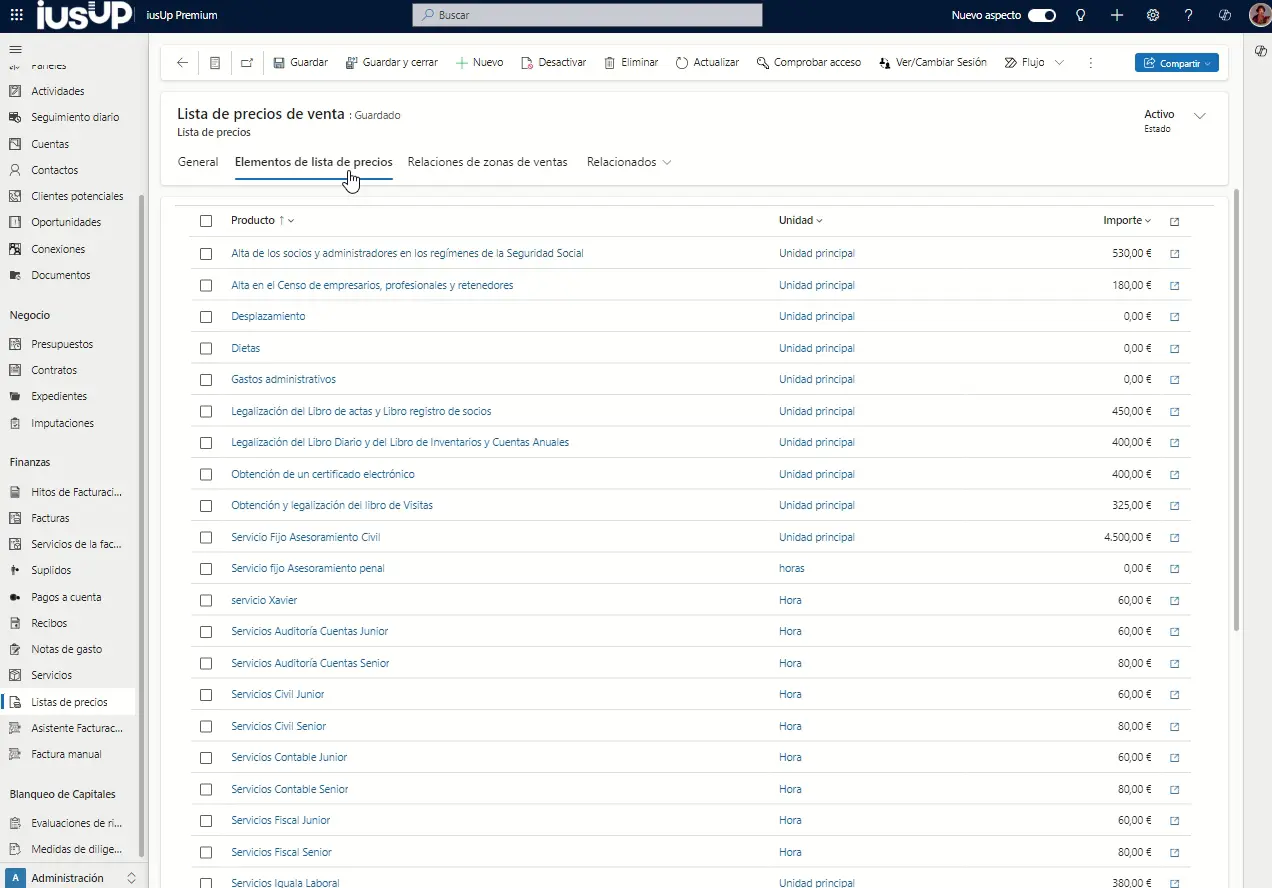Image resolution: width=1272 pixels, height=888 pixels.
Task: Click the Buscar search field
Action: pyautogui.click(x=587, y=15)
